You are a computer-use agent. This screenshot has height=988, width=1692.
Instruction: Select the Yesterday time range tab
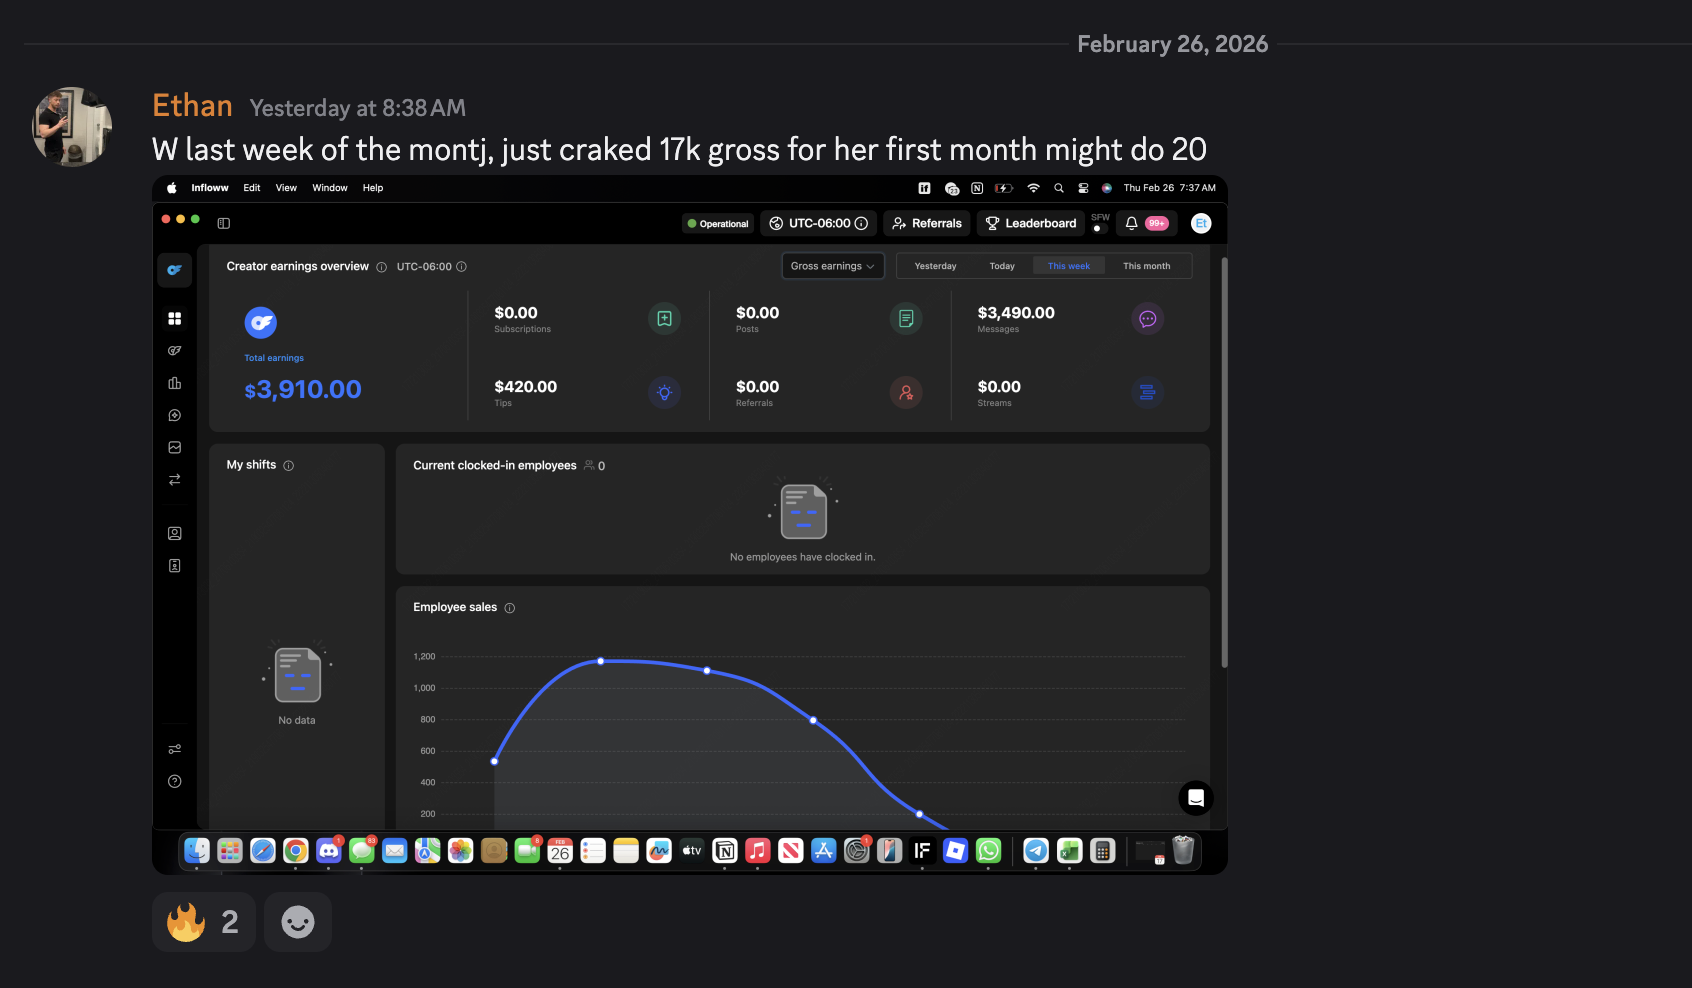pyautogui.click(x=935, y=266)
